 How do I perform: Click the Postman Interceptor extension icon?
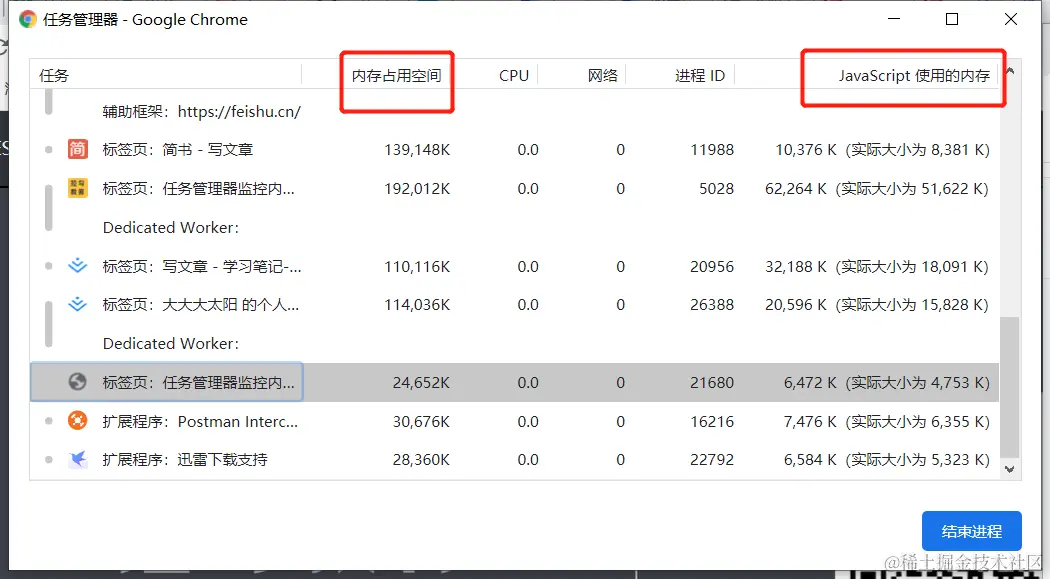pos(78,420)
